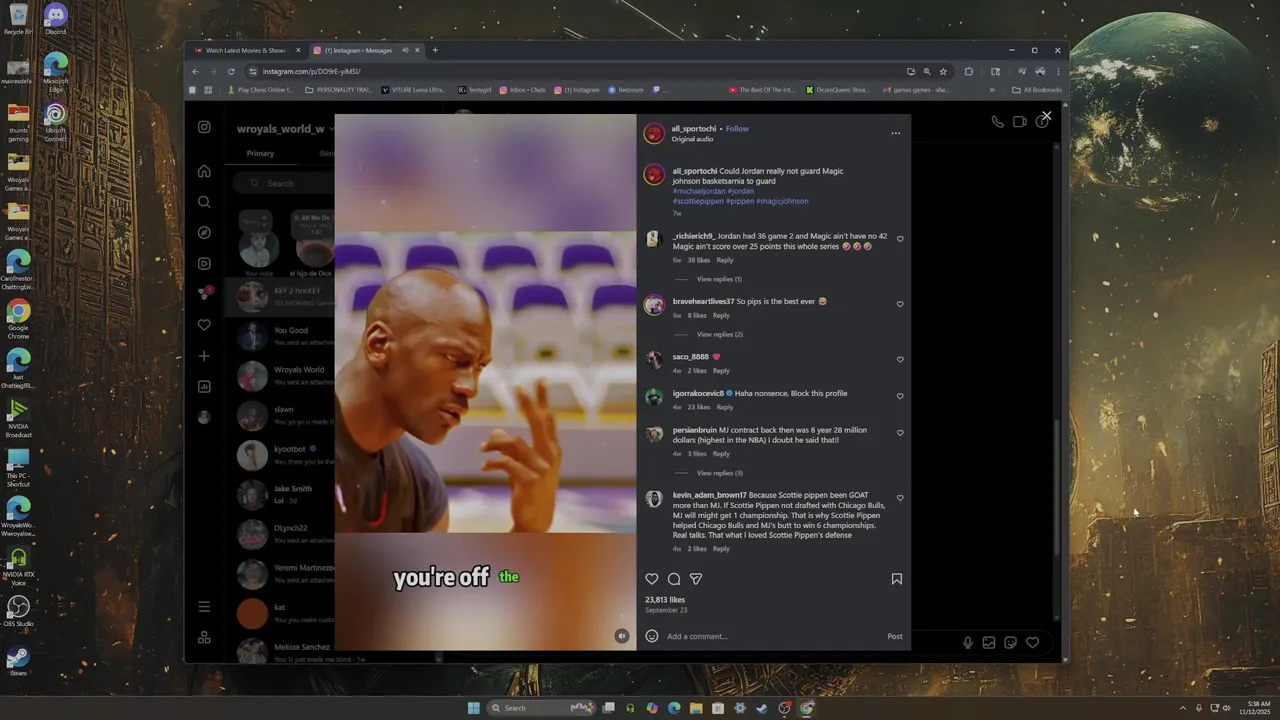
Task: Start audio call with phone icon
Action: point(997,121)
